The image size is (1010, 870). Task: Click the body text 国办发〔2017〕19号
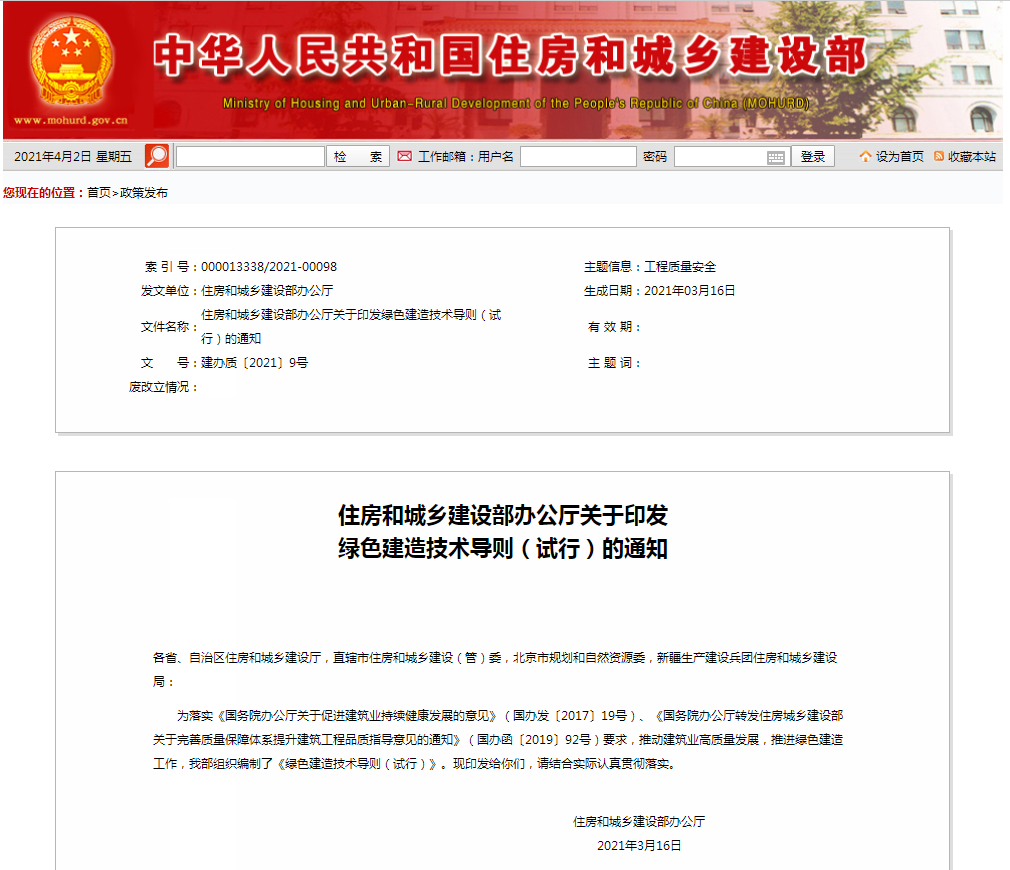click(x=569, y=715)
